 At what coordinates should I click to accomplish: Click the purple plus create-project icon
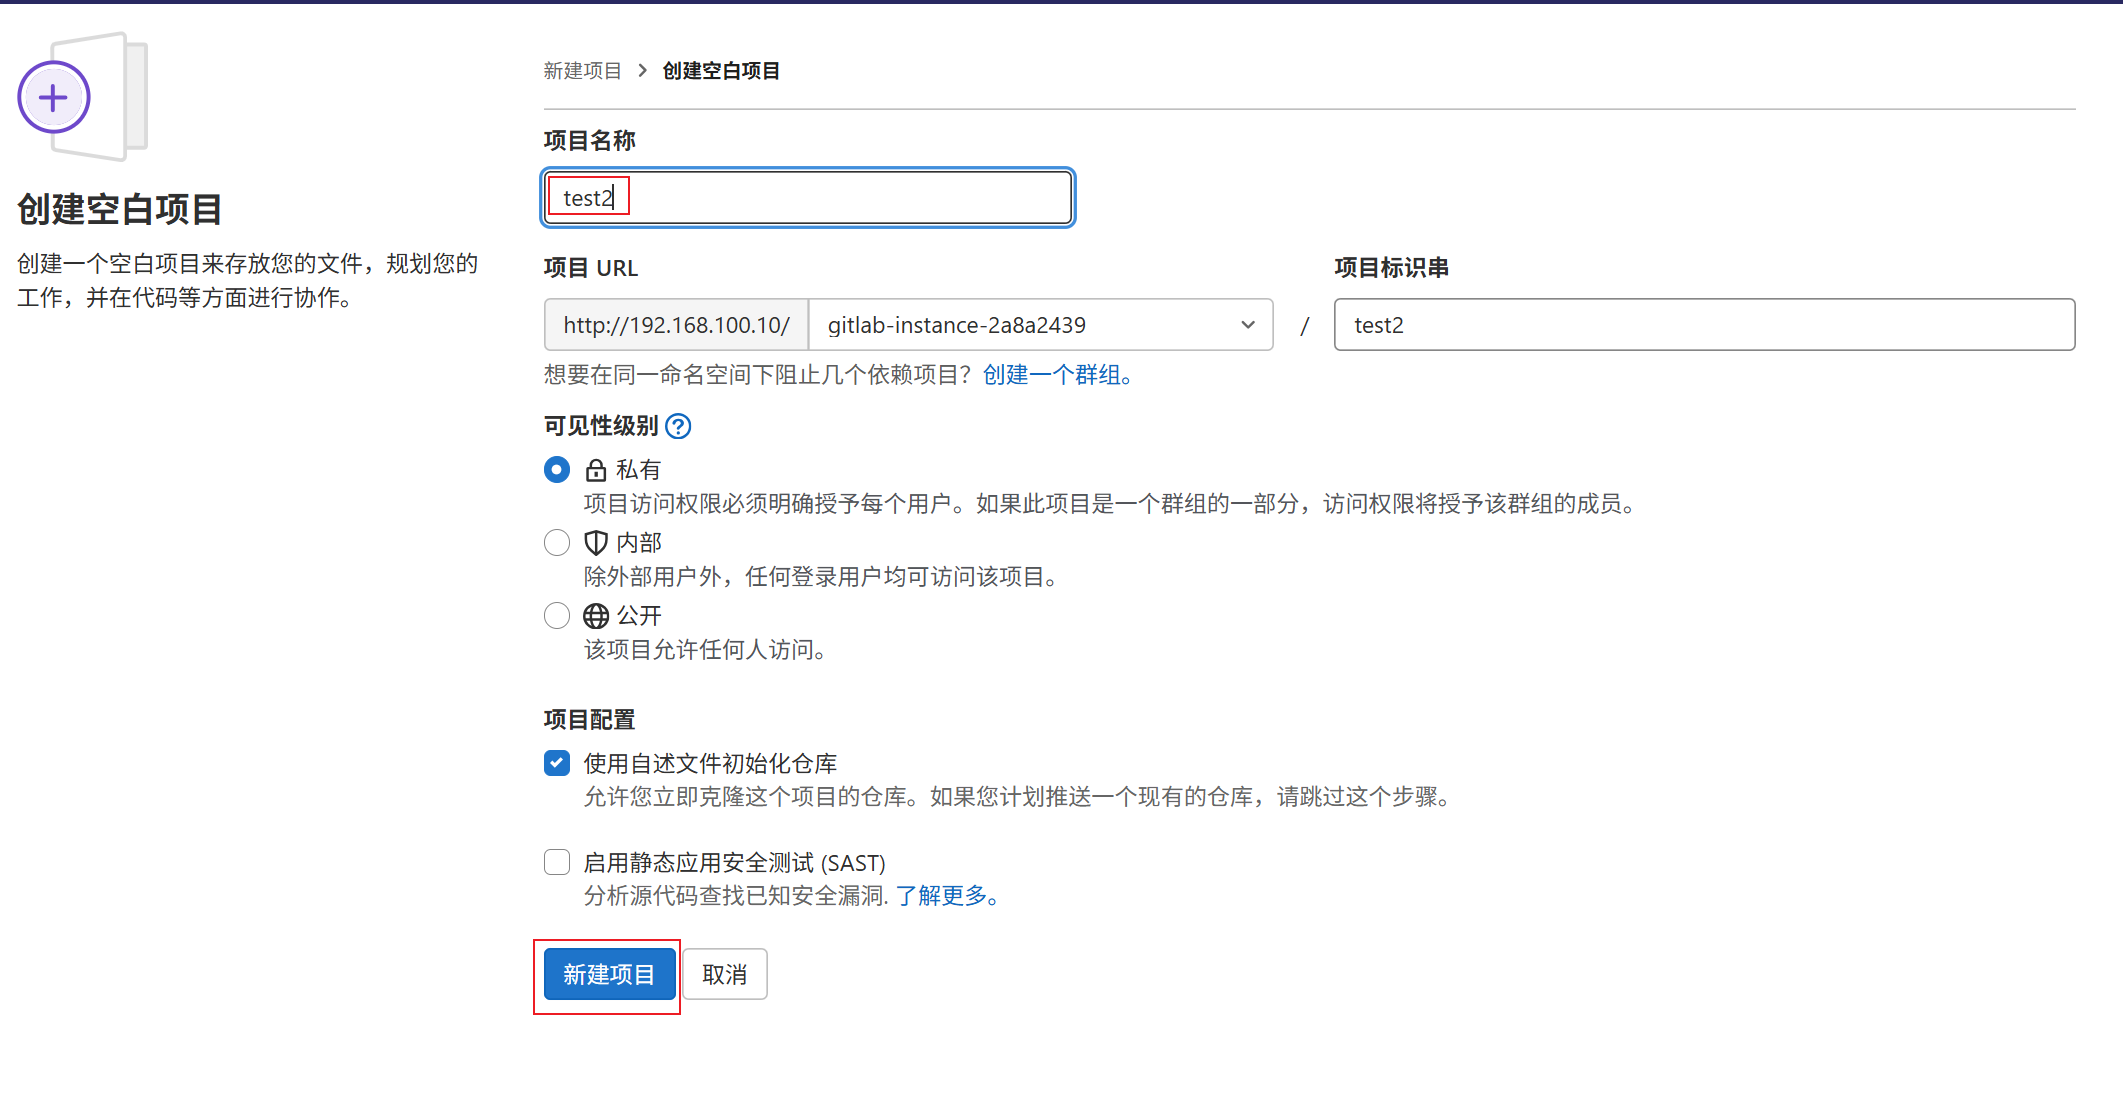click(54, 98)
